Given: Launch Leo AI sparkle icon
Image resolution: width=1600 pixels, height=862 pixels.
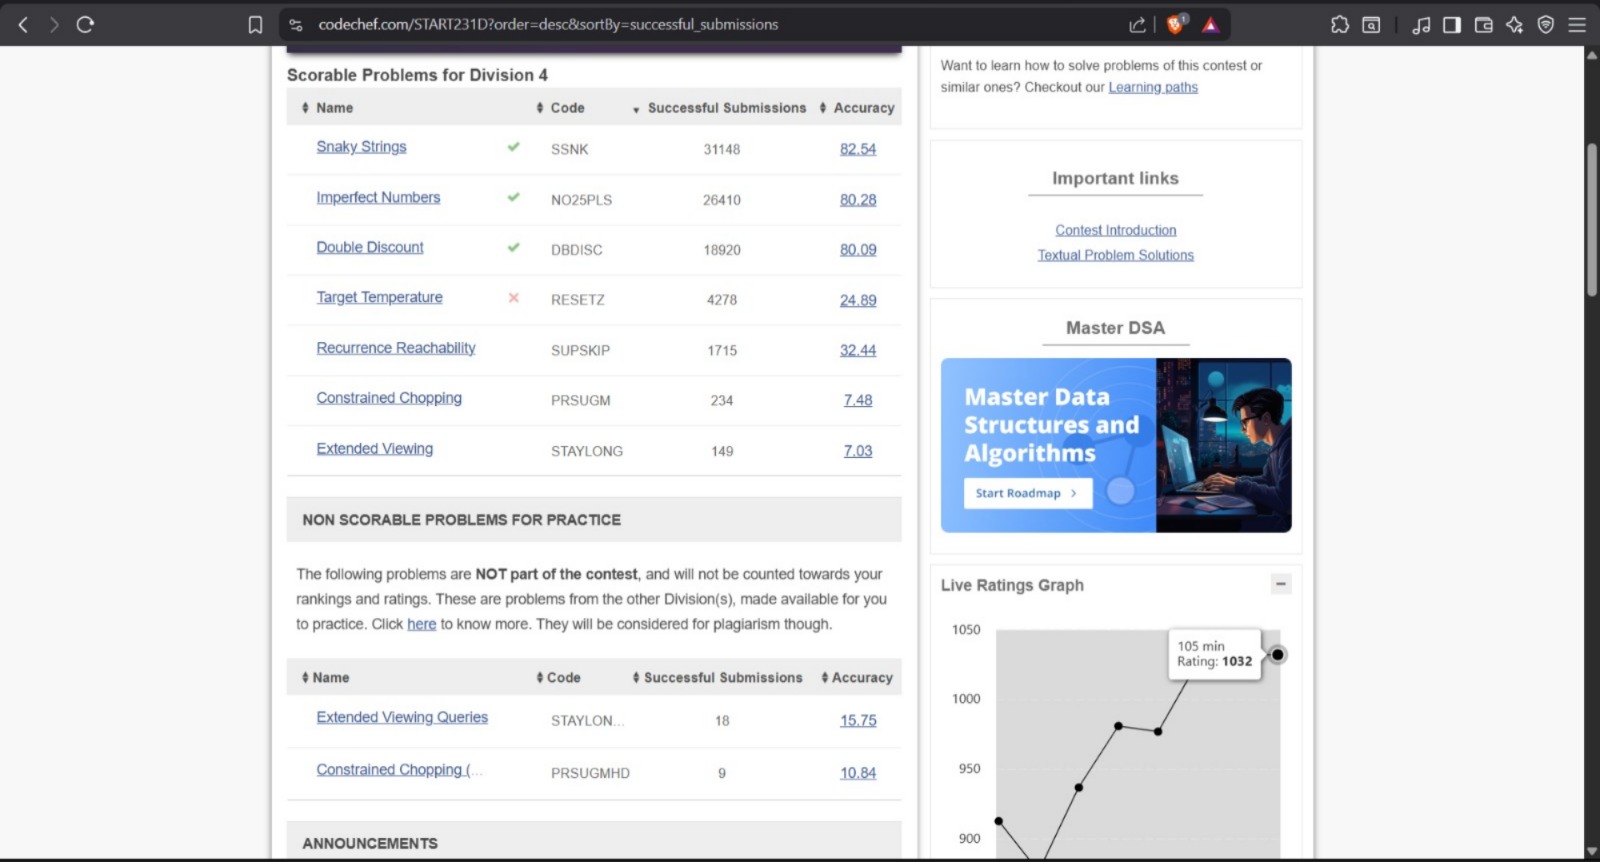Looking at the screenshot, I should [1514, 24].
